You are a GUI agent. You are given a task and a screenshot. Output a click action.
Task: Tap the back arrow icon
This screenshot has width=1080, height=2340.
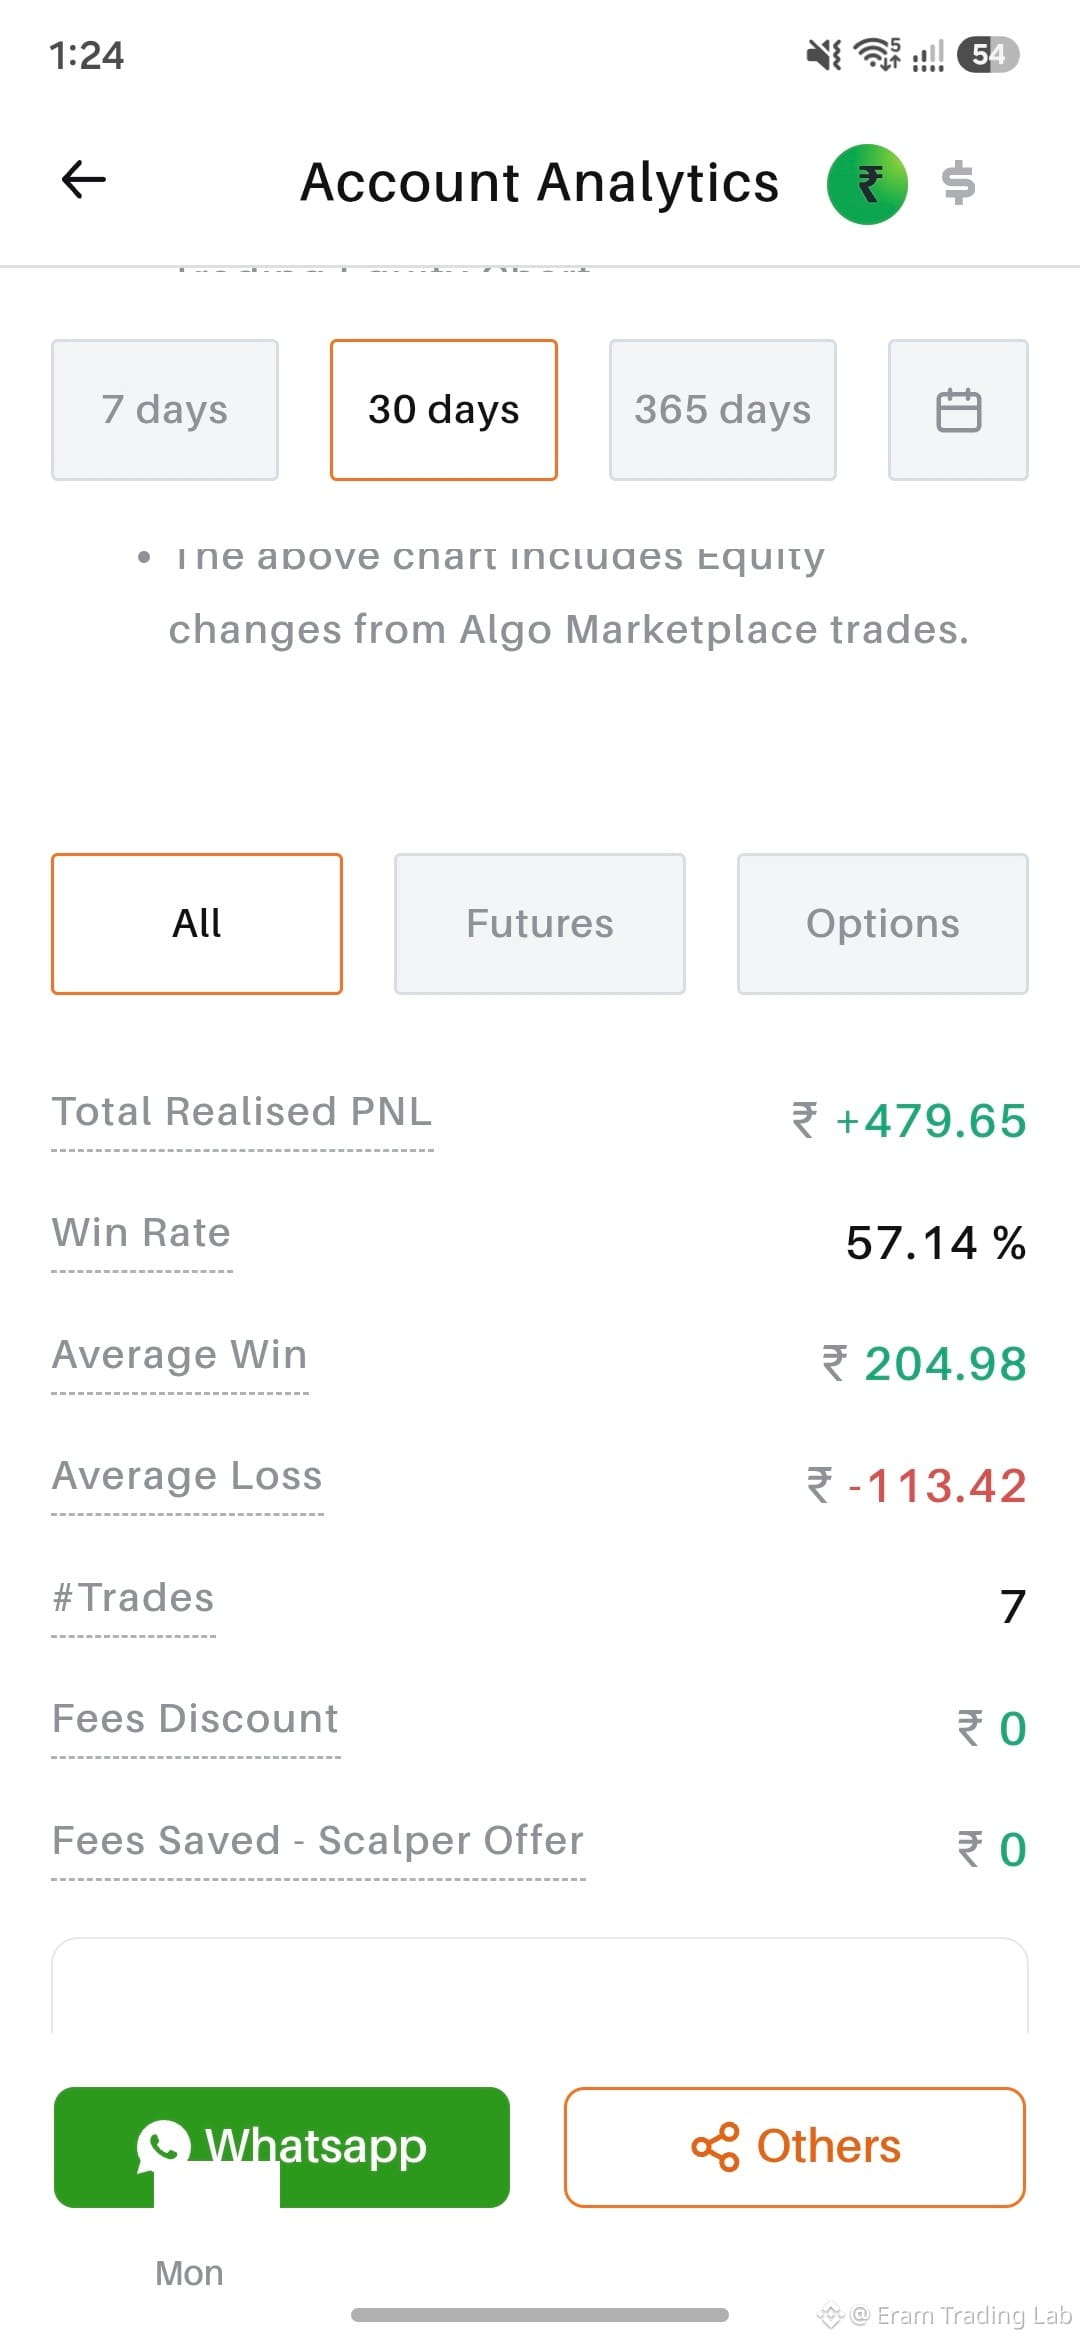pyautogui.click(x=84, y=180)
